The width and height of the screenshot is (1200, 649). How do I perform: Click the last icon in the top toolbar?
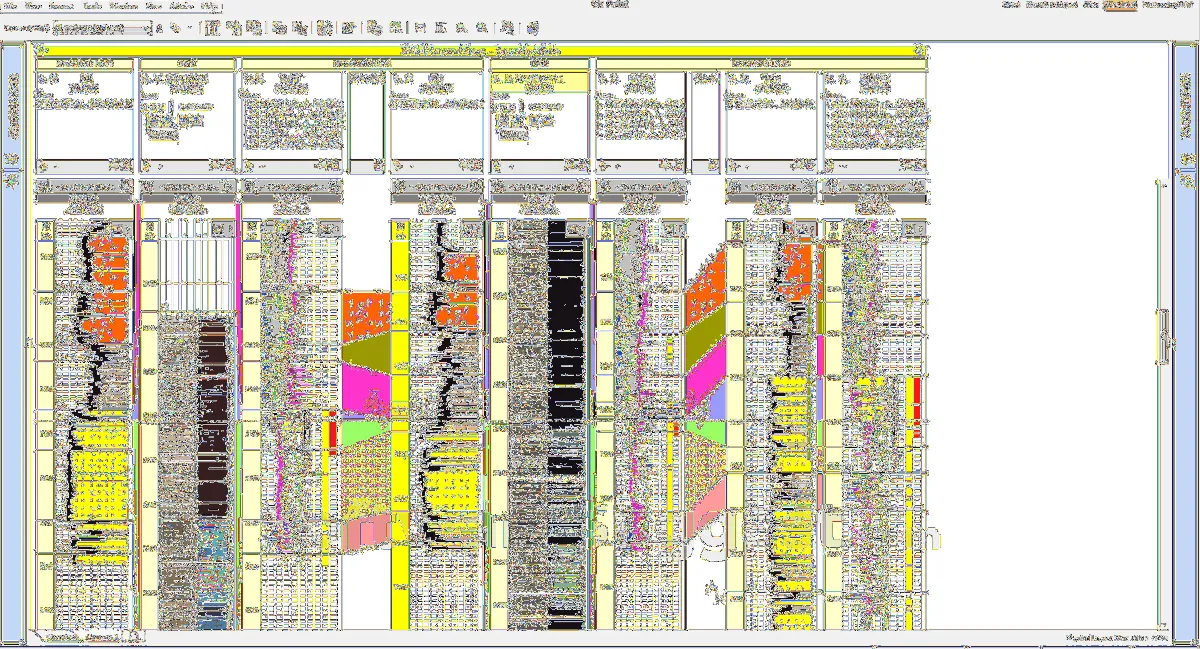(x=531, y=29)
